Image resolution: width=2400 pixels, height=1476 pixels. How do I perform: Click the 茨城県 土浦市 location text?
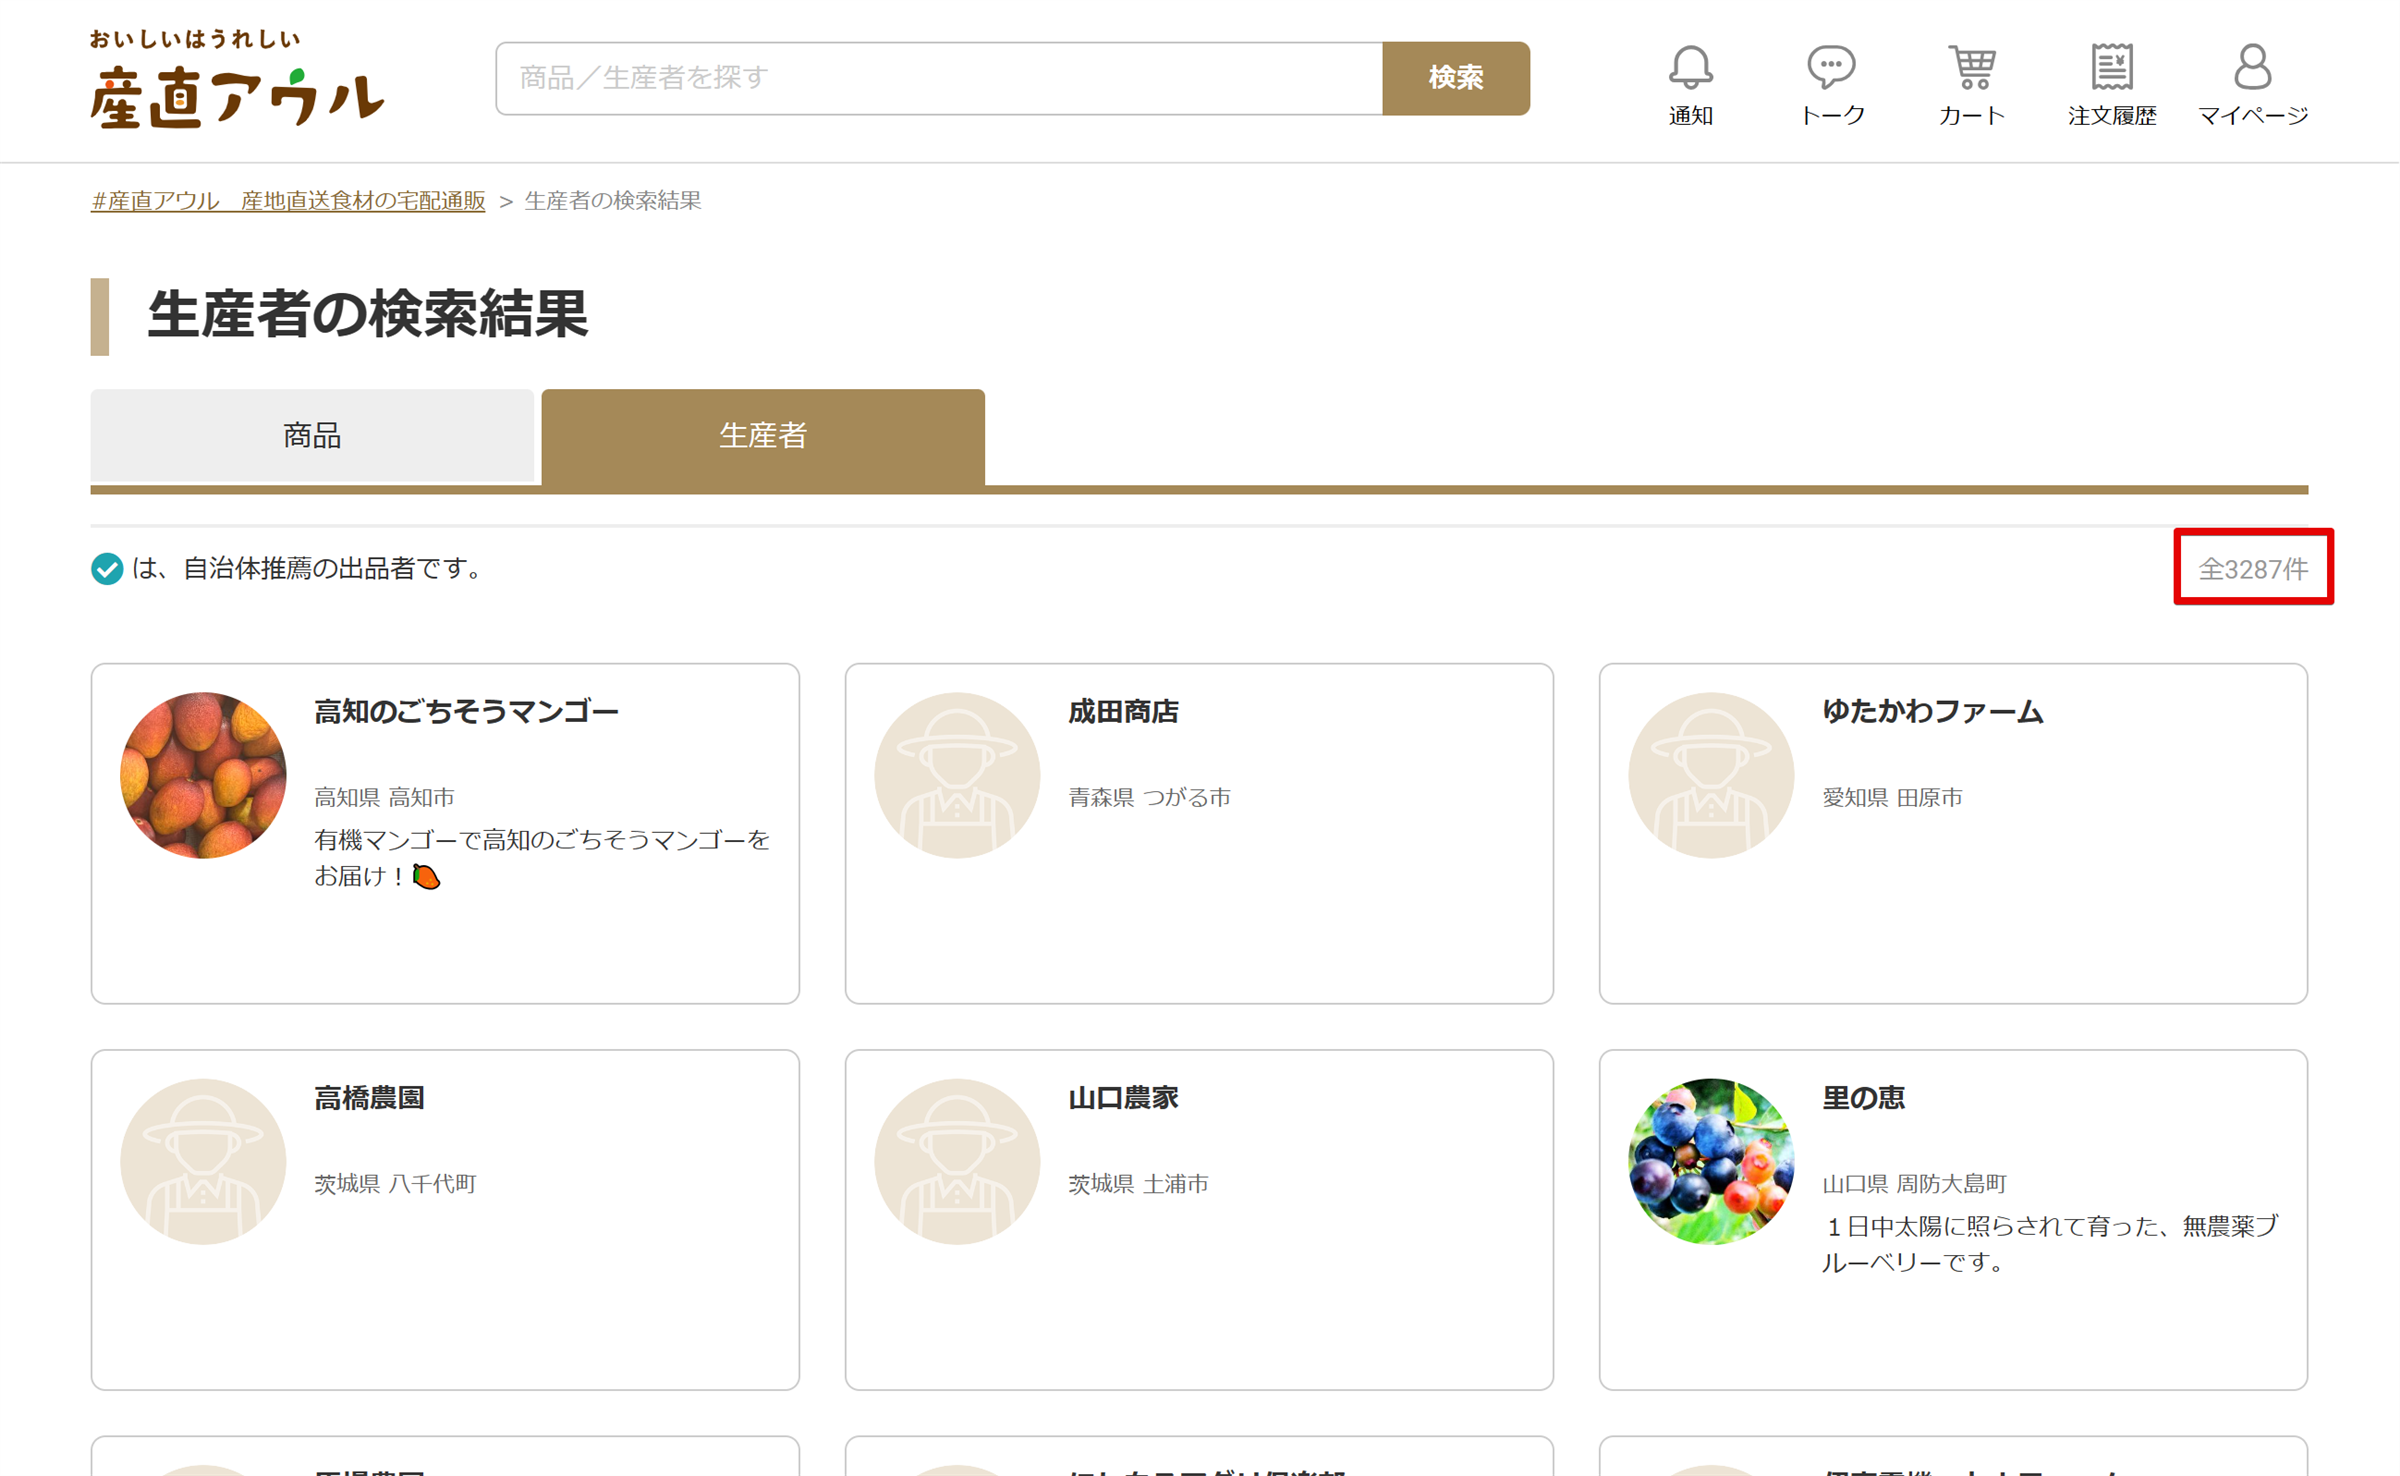click(x=1138, y=1183)
